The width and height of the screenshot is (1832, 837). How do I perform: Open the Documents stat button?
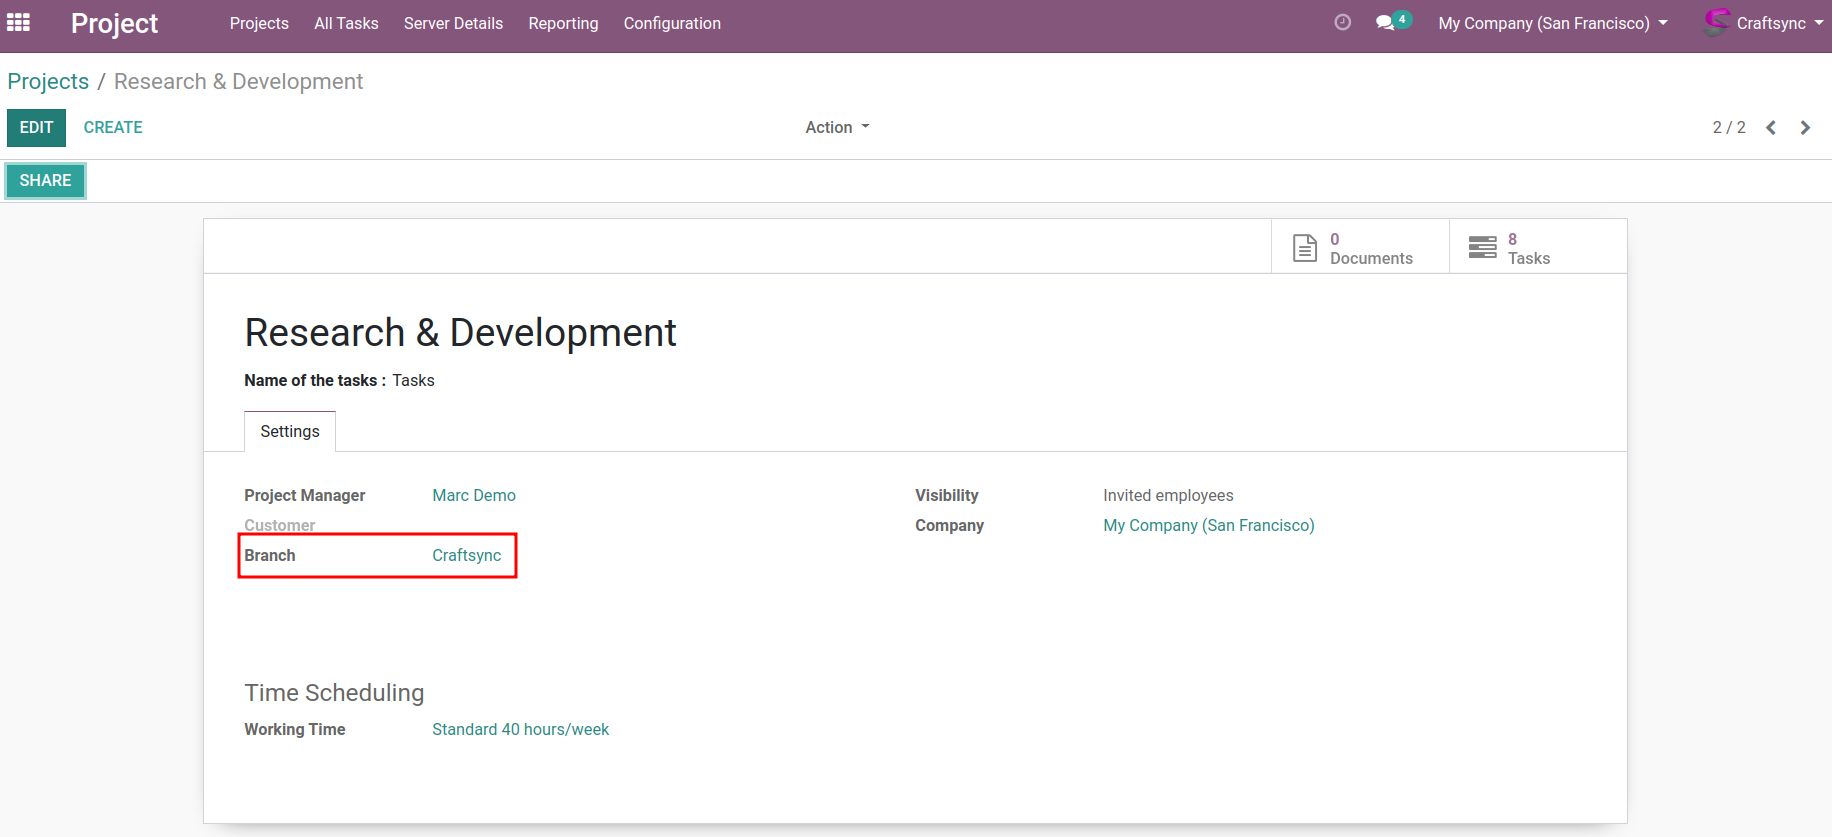click(x=1358, y=248)
